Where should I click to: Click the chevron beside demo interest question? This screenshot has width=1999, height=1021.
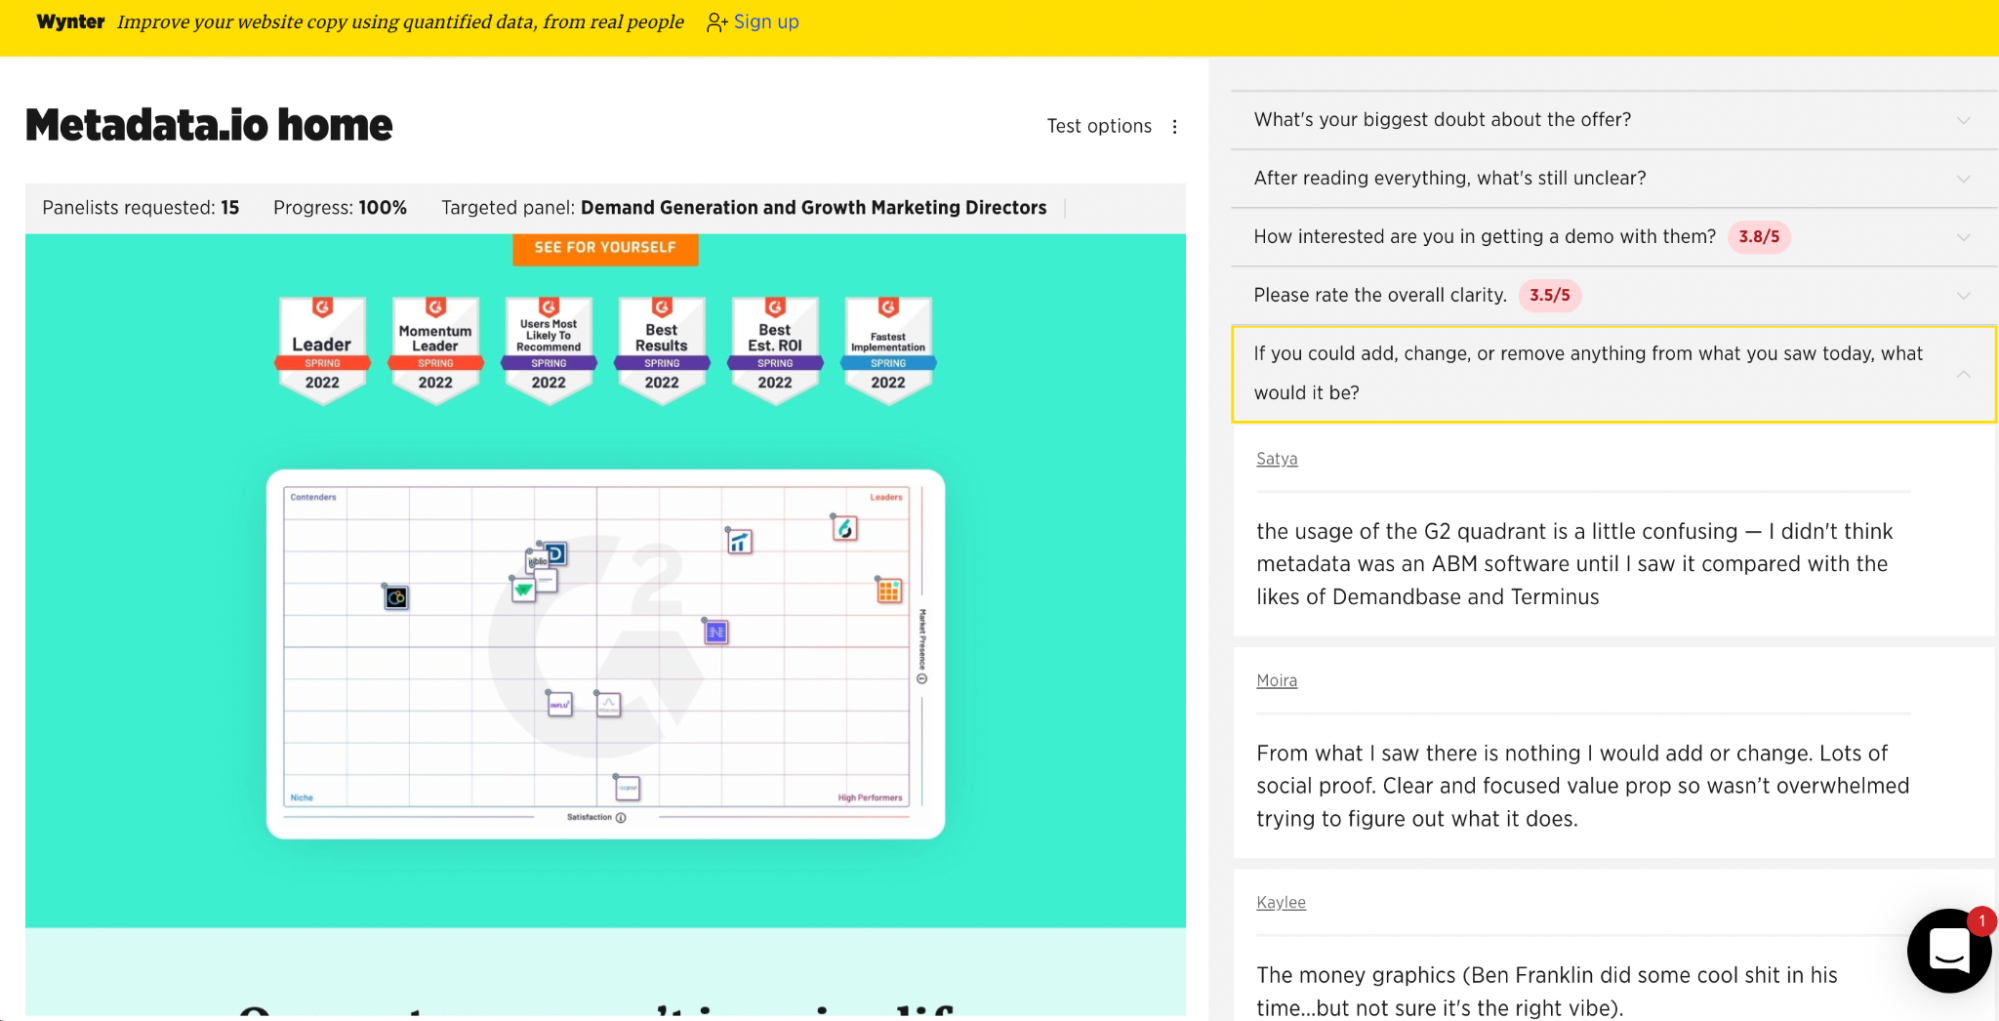[1963, 238]
